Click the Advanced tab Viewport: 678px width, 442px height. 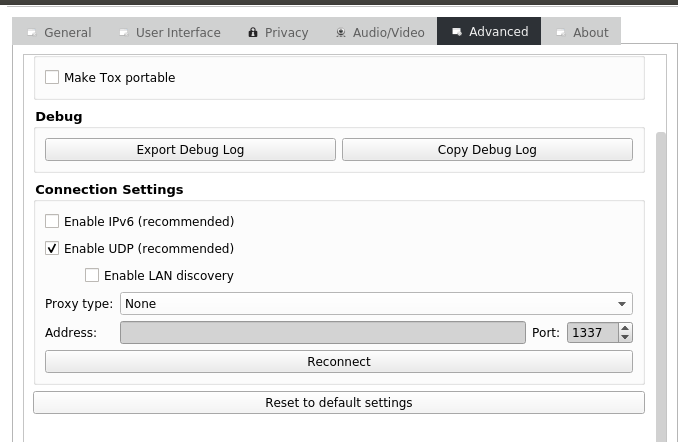pyautogui.click(x=489, y=31)
